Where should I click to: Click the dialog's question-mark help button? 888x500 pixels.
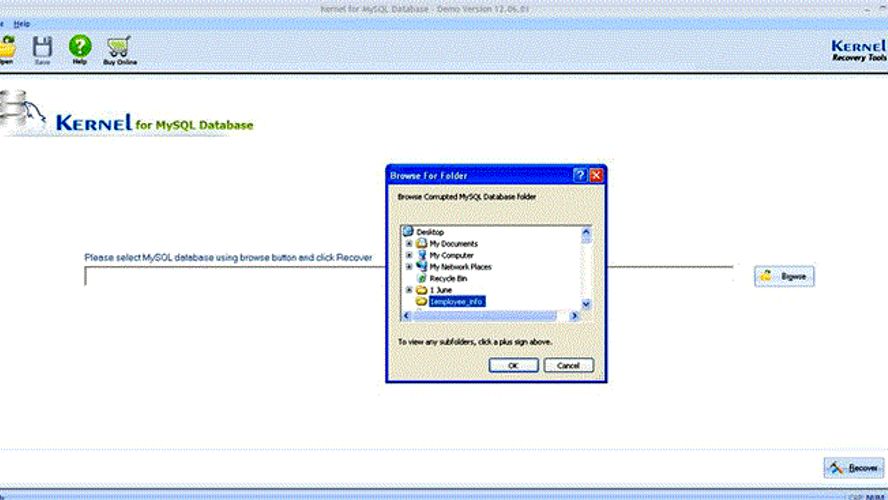point(579,176)
